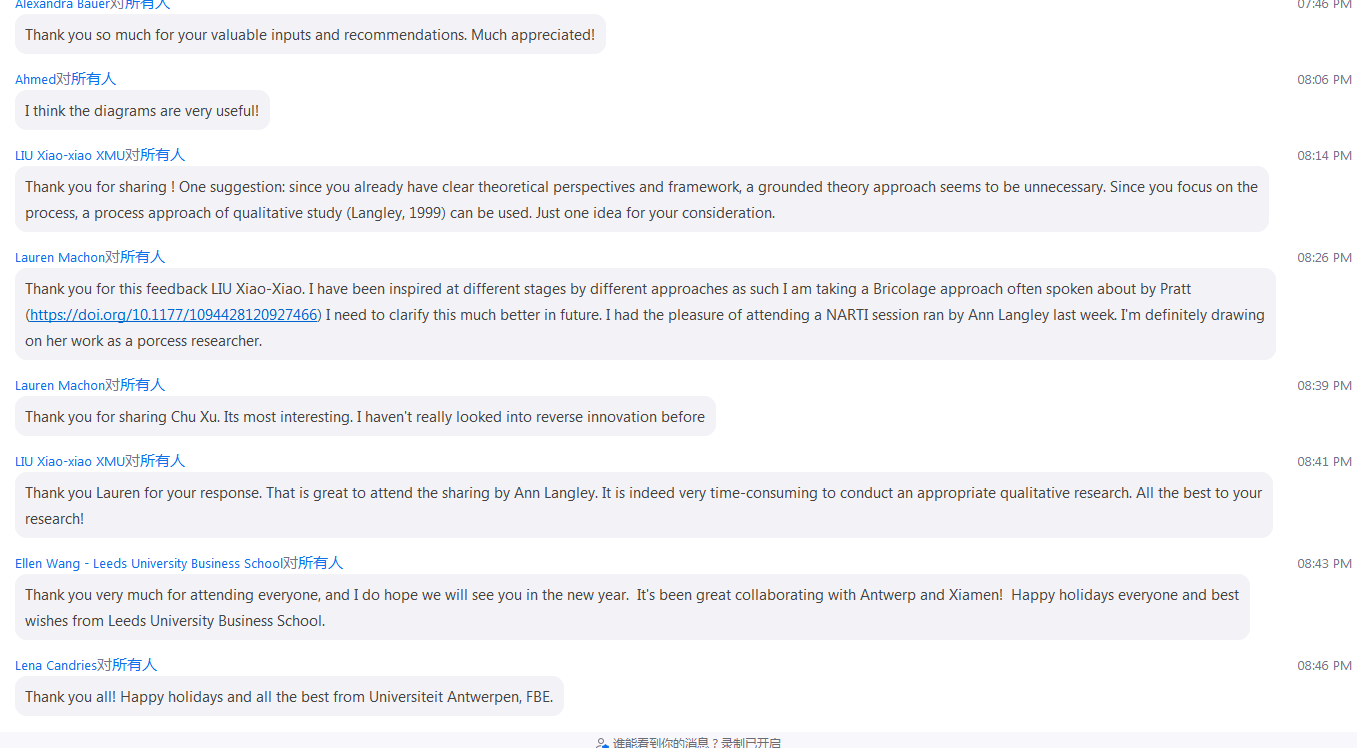The height and width of the screenshot is (748, 1357).
Task: Select Lauren's message about reverse innovation
Action: pyautogui.click(x=365, y=417)
